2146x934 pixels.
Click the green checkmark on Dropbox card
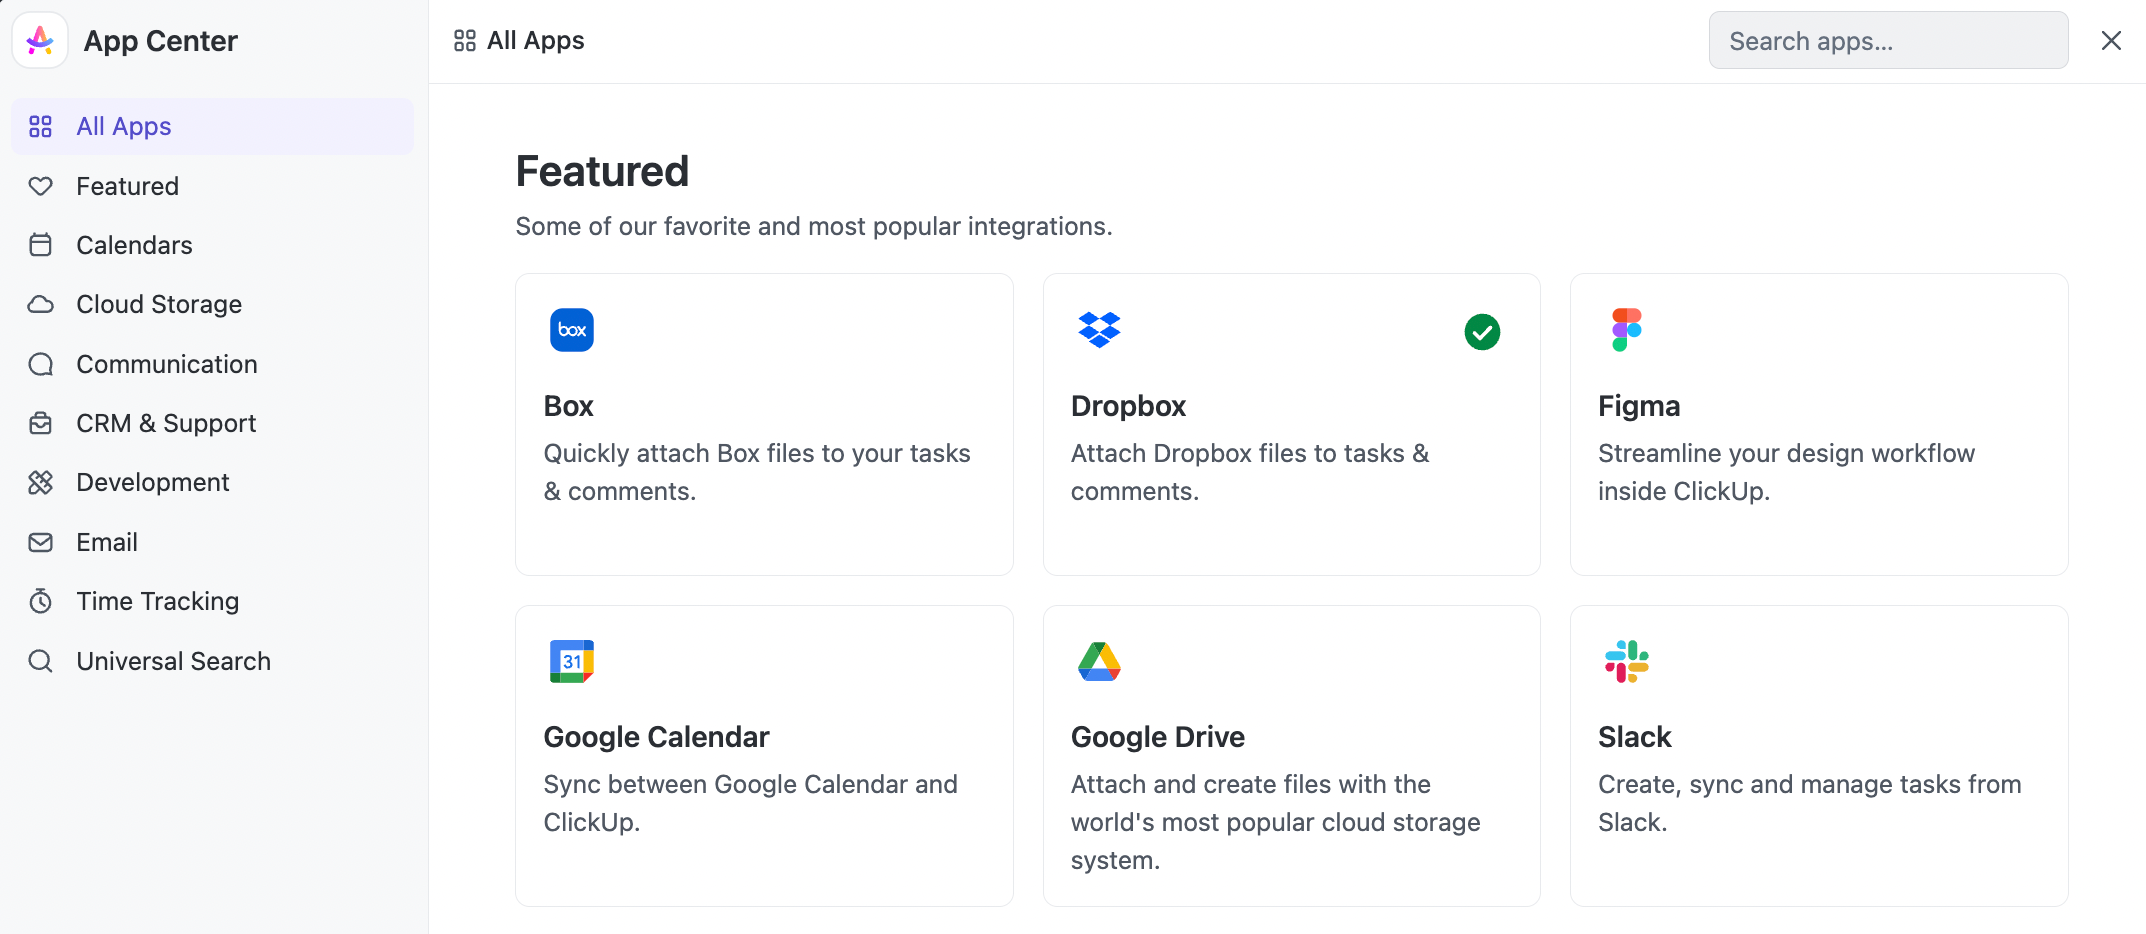pyautogui.click(x=1481, y=332)
